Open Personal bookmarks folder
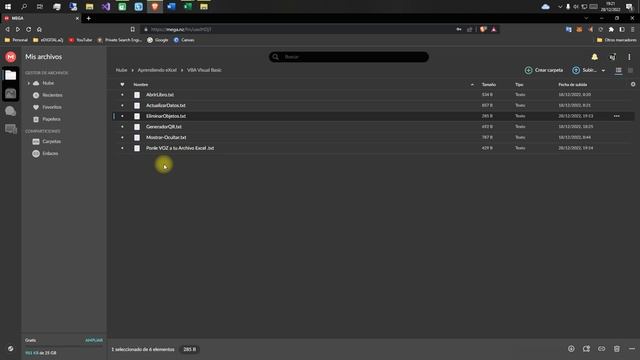Viewport: 640px width, 360px height. (16, 40)
